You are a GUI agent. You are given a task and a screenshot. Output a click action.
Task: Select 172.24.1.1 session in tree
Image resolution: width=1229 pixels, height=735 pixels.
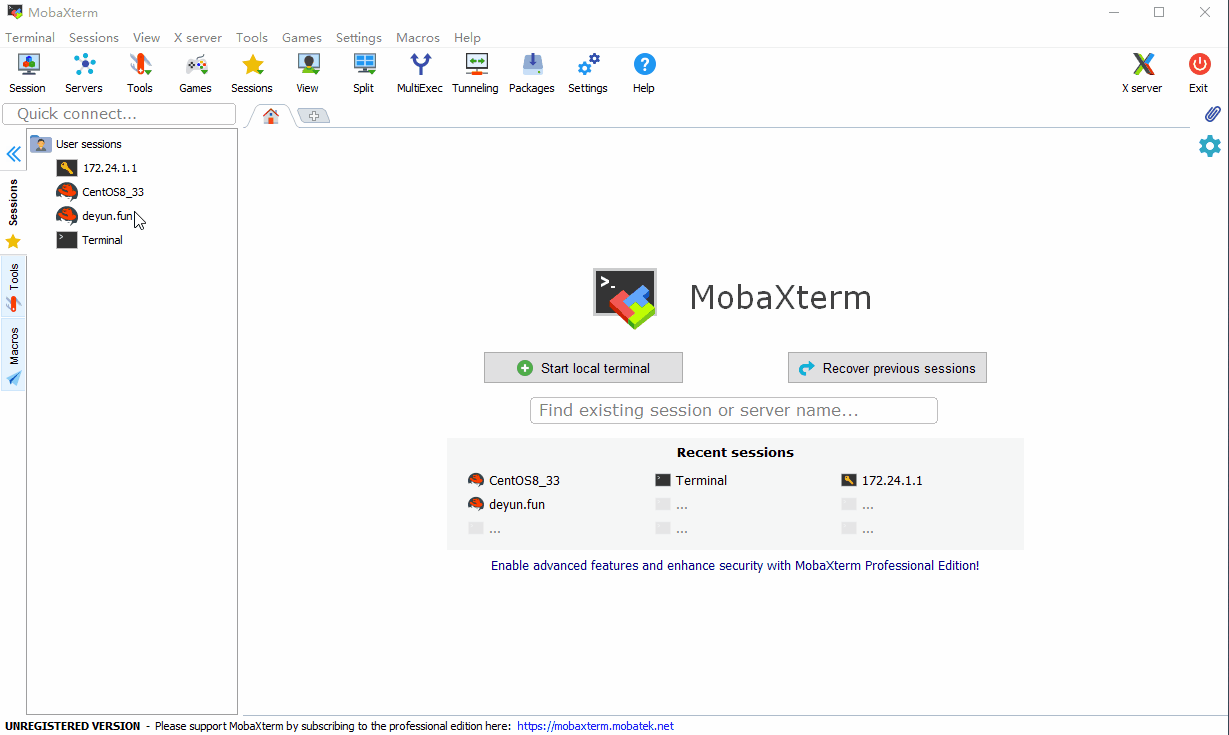point(97,168)
